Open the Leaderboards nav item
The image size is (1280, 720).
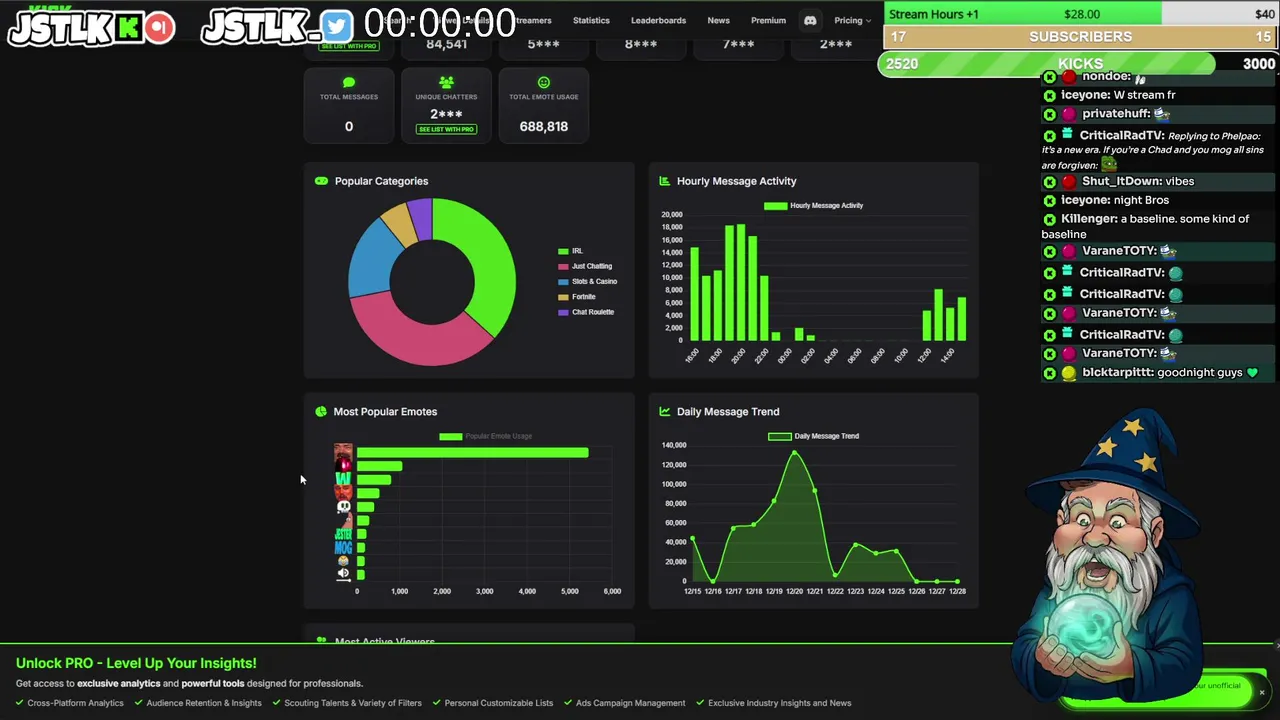point(658,20)
